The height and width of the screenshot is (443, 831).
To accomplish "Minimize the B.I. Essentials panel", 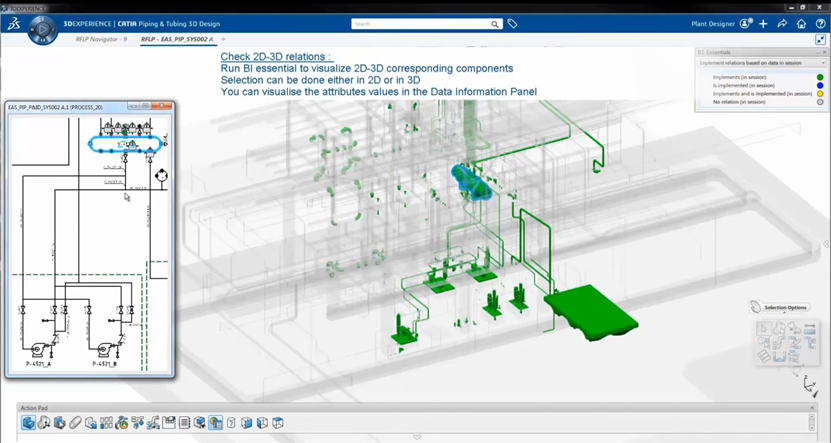I will point(817,52).
